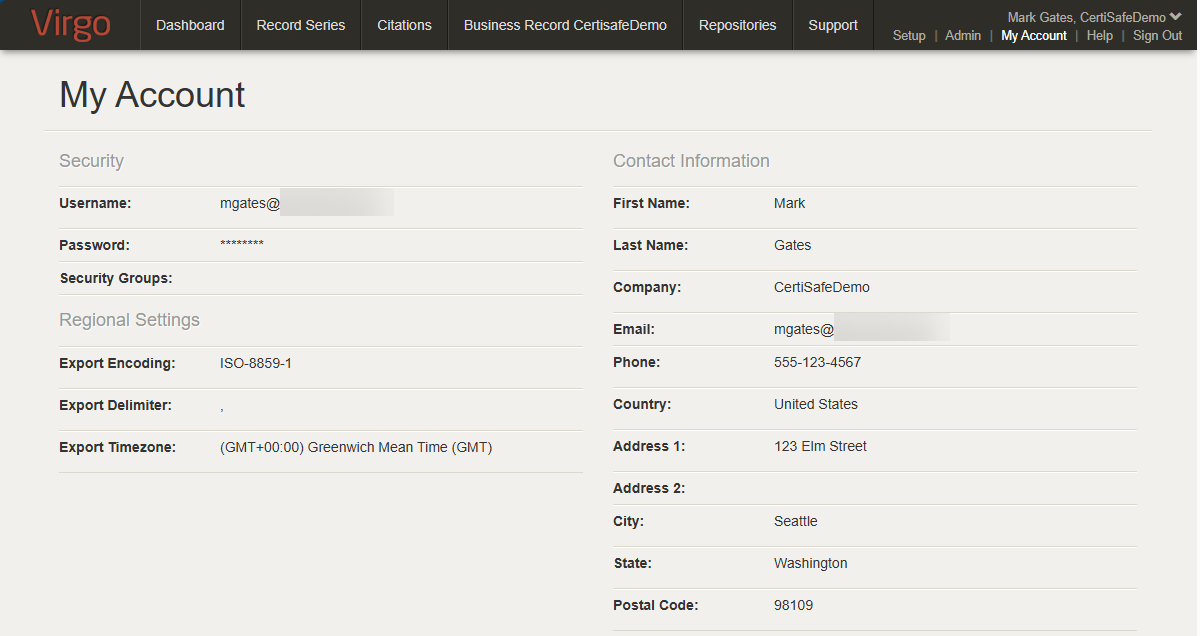
Task: Open the Citations section
Action: tap(404, 25)
